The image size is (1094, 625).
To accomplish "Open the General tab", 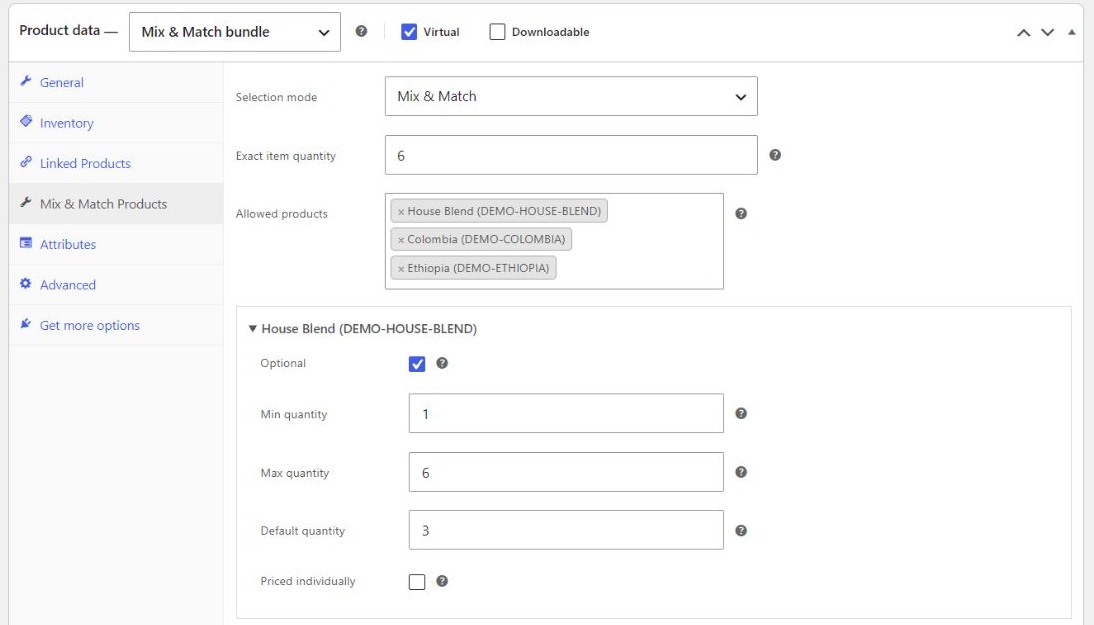I will click(116, 82).
